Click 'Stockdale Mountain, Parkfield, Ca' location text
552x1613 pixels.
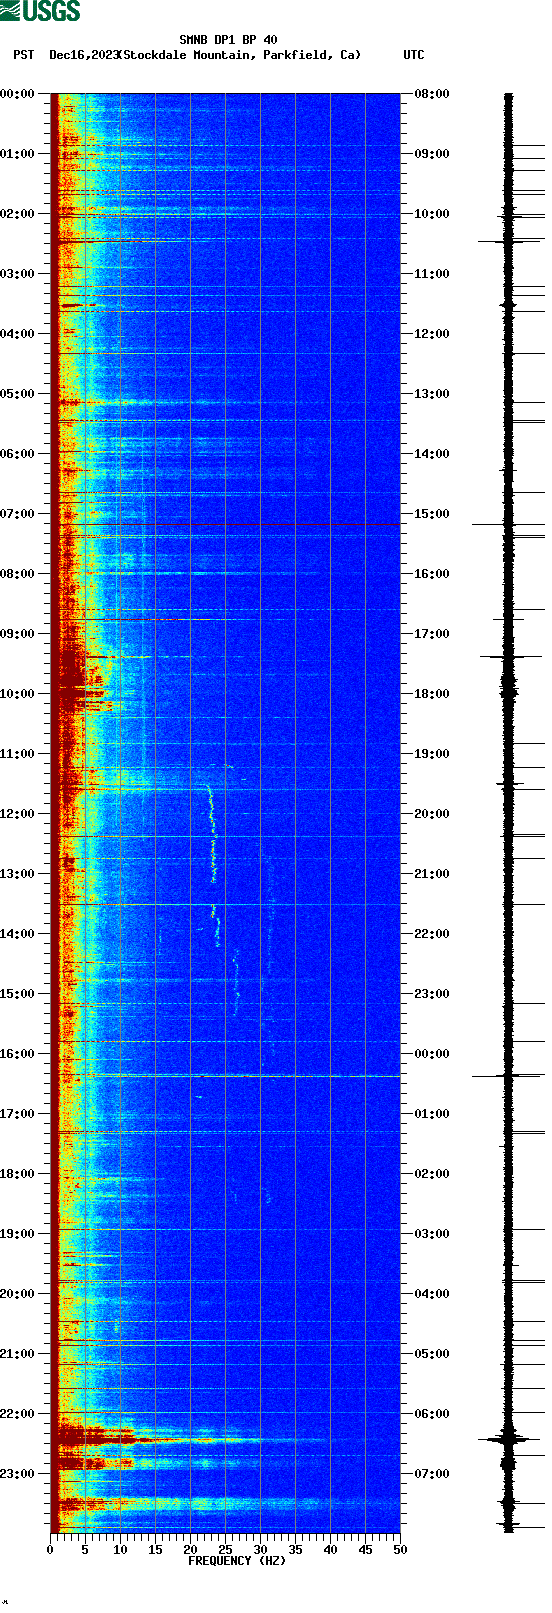click(240, 55)
